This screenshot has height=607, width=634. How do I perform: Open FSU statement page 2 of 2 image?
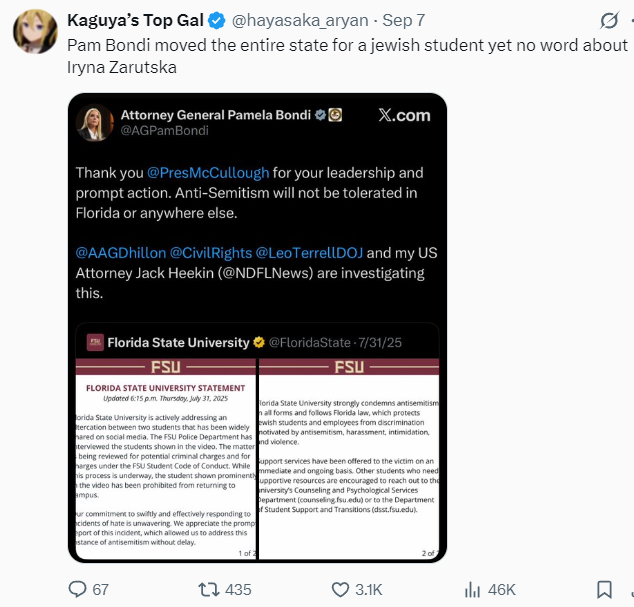click(349, 459)
